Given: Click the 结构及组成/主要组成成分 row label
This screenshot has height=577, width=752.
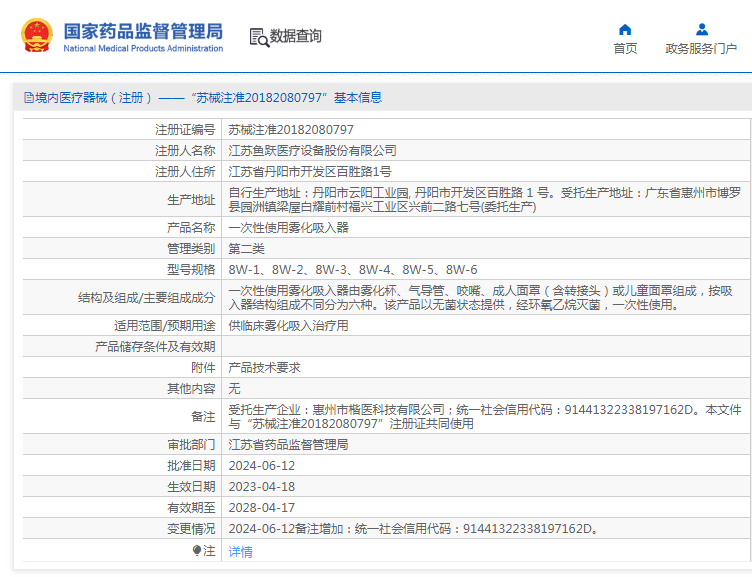Looking at the screenshot, I should pyautogui.click(x=146, y=297).
